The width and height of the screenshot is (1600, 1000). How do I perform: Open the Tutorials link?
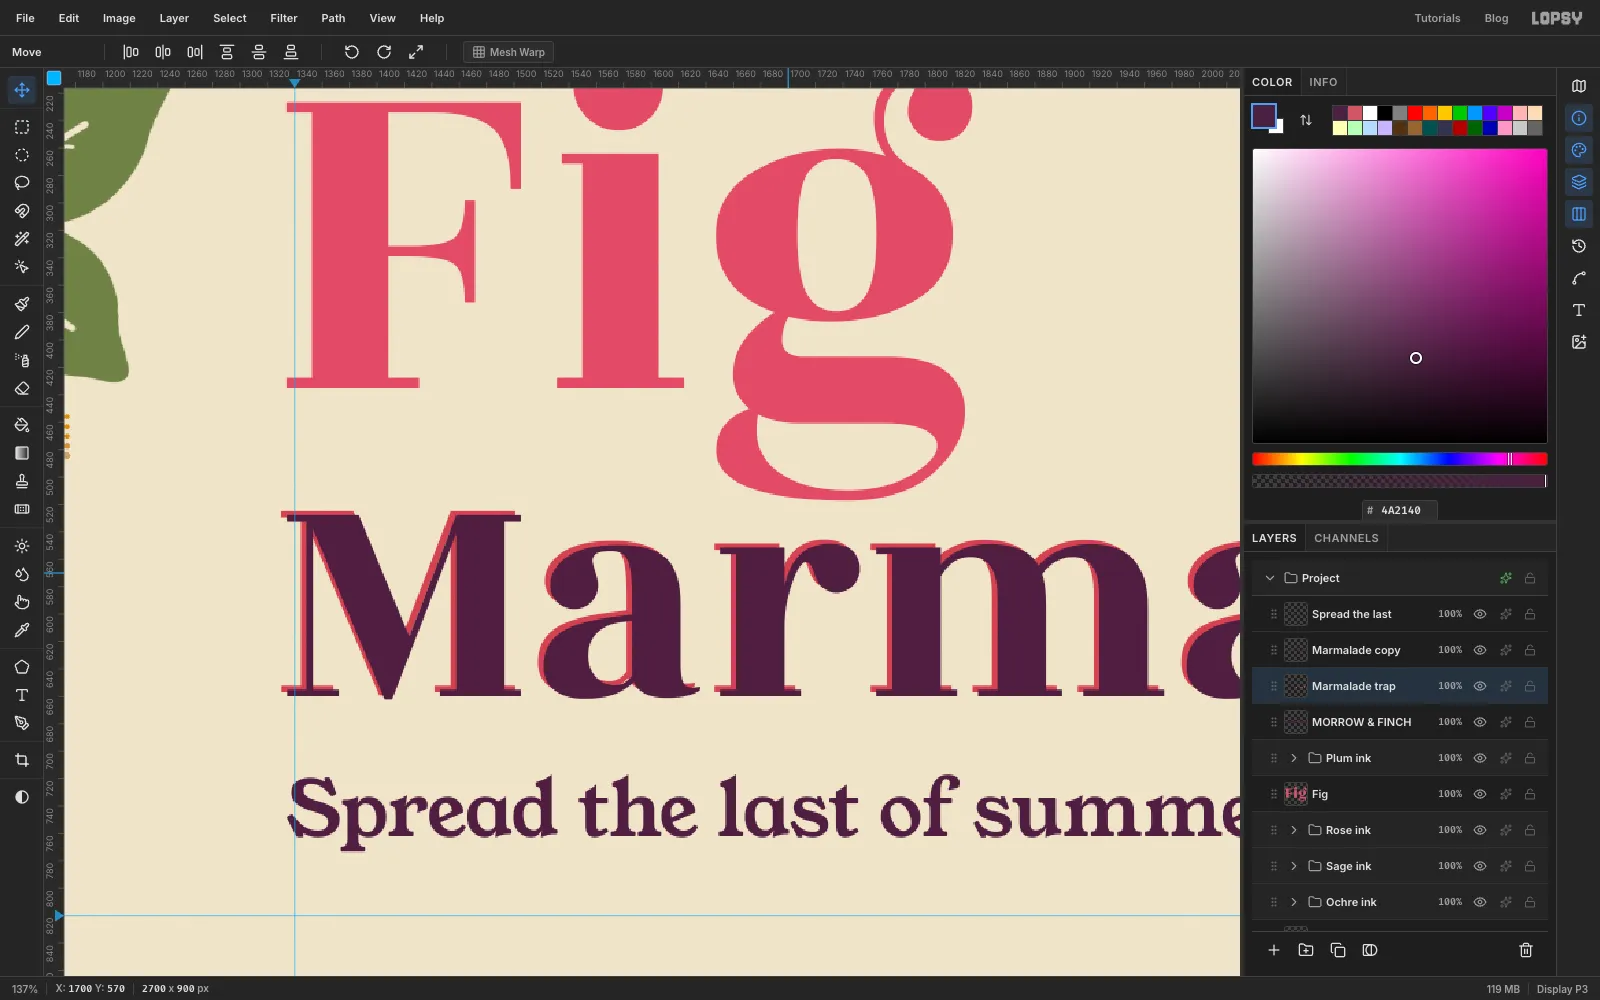[1437, 18]
